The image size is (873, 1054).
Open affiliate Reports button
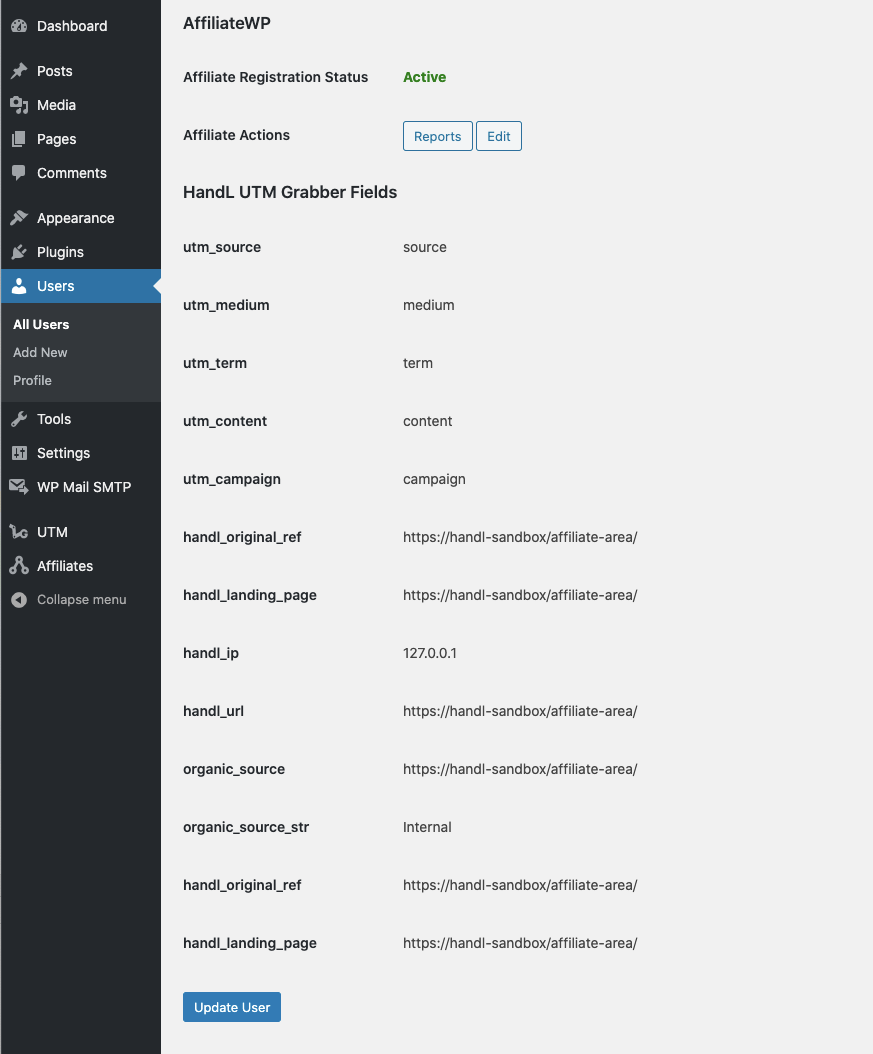pyautogui.click(x=437, y=136)
